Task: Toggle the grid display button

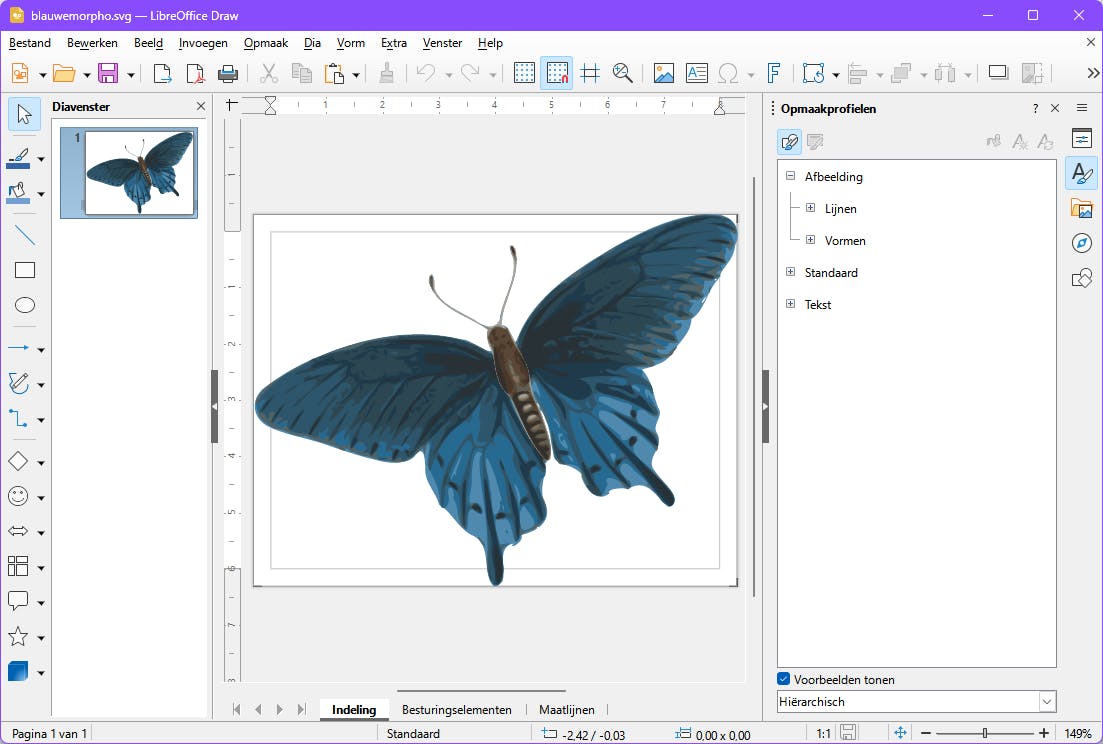Action: pos(524,73)
